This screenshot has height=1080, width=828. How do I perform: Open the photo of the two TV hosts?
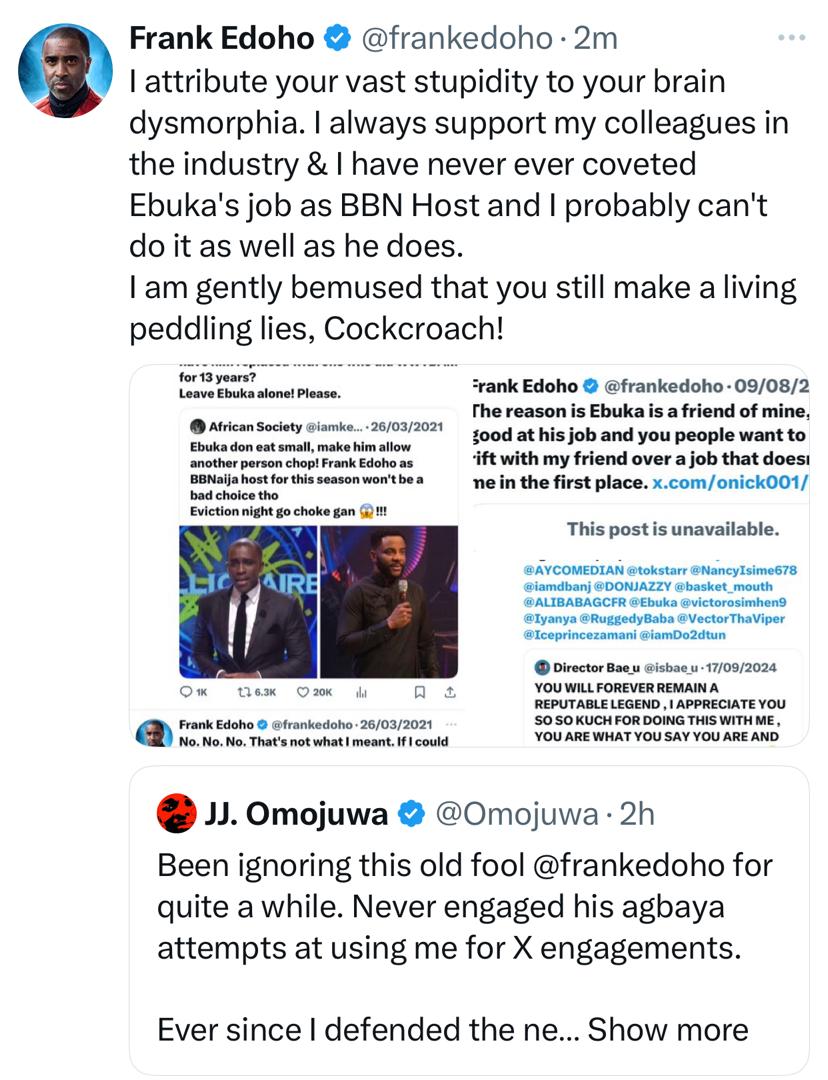pos(317,602)
